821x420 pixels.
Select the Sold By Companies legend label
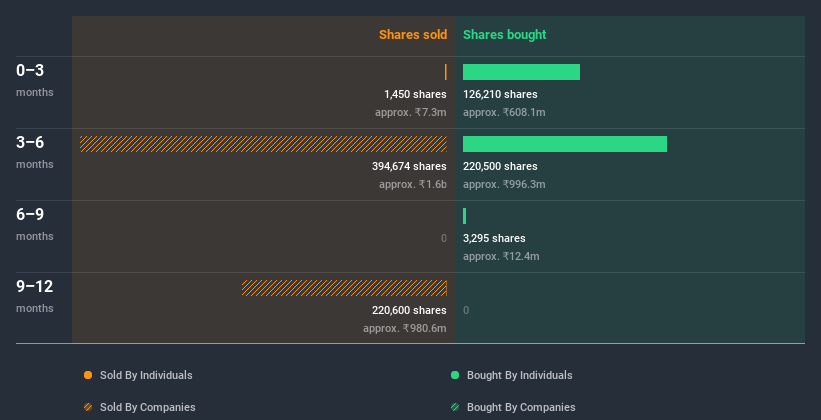coord(148,407)
